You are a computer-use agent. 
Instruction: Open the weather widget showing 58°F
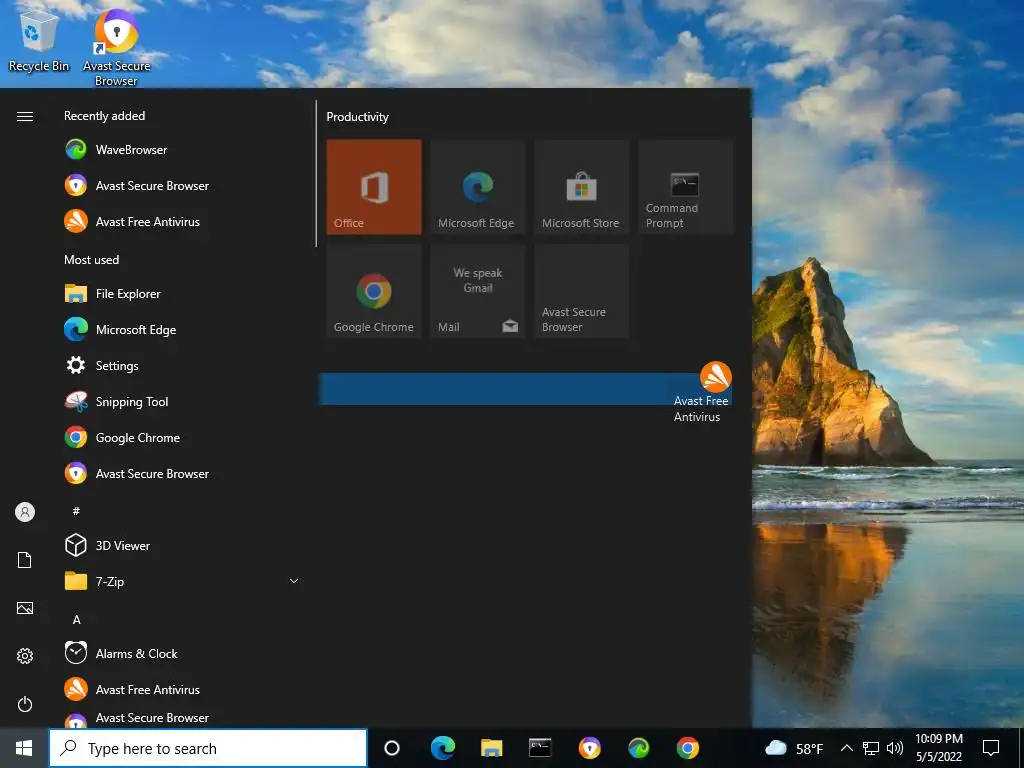click(x=793, y=748)
